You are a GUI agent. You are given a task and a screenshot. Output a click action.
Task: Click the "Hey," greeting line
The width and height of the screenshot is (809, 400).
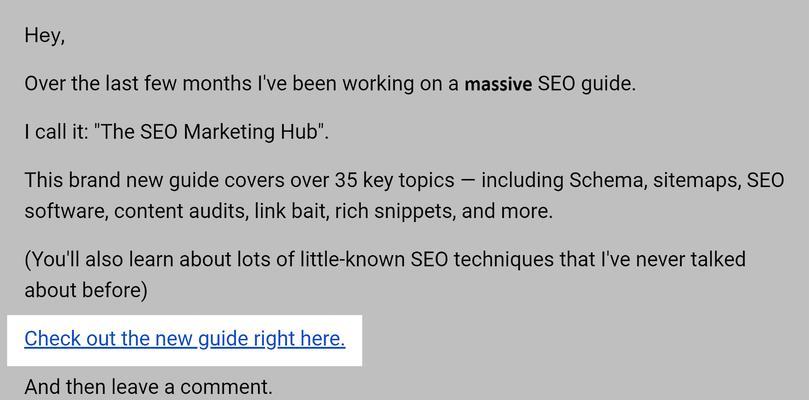click(x=44, y=36)
